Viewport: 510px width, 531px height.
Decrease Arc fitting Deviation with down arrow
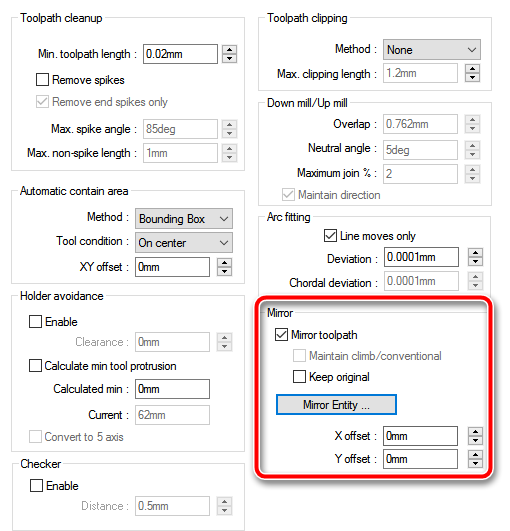coord(475,261)
